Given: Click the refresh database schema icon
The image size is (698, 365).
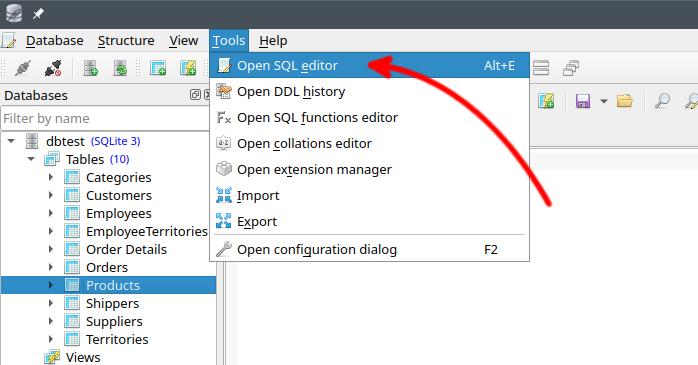Looking at the screenshot, I should (x=120, y=68).
